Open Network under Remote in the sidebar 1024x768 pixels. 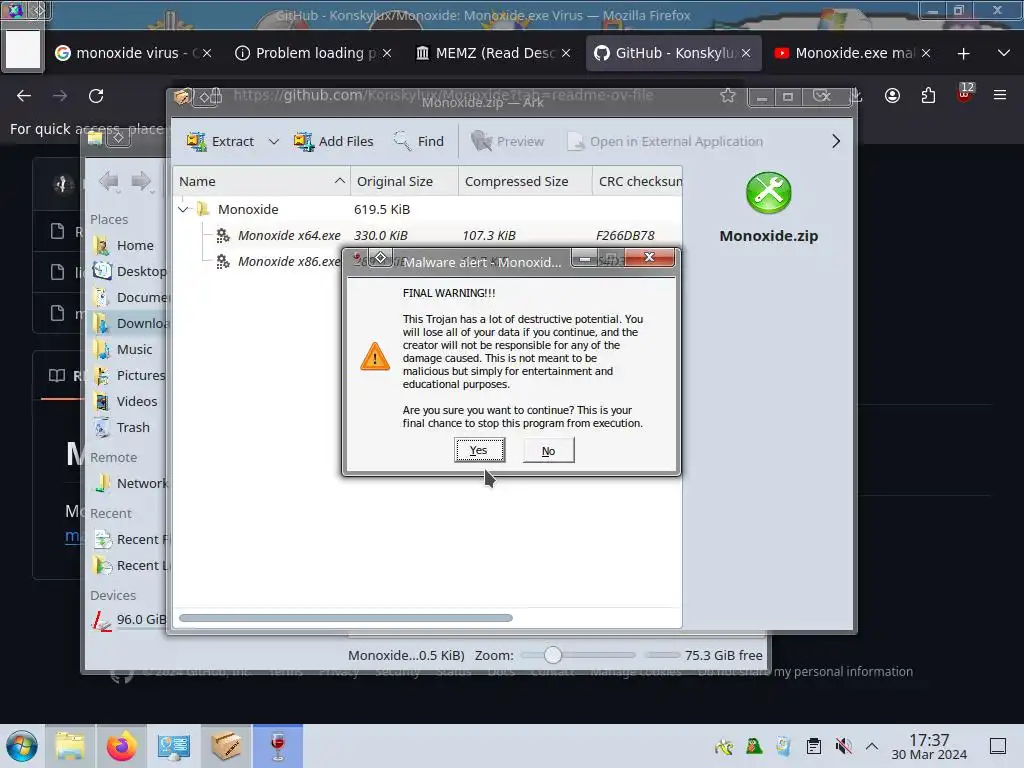click(x=128, y=483)
